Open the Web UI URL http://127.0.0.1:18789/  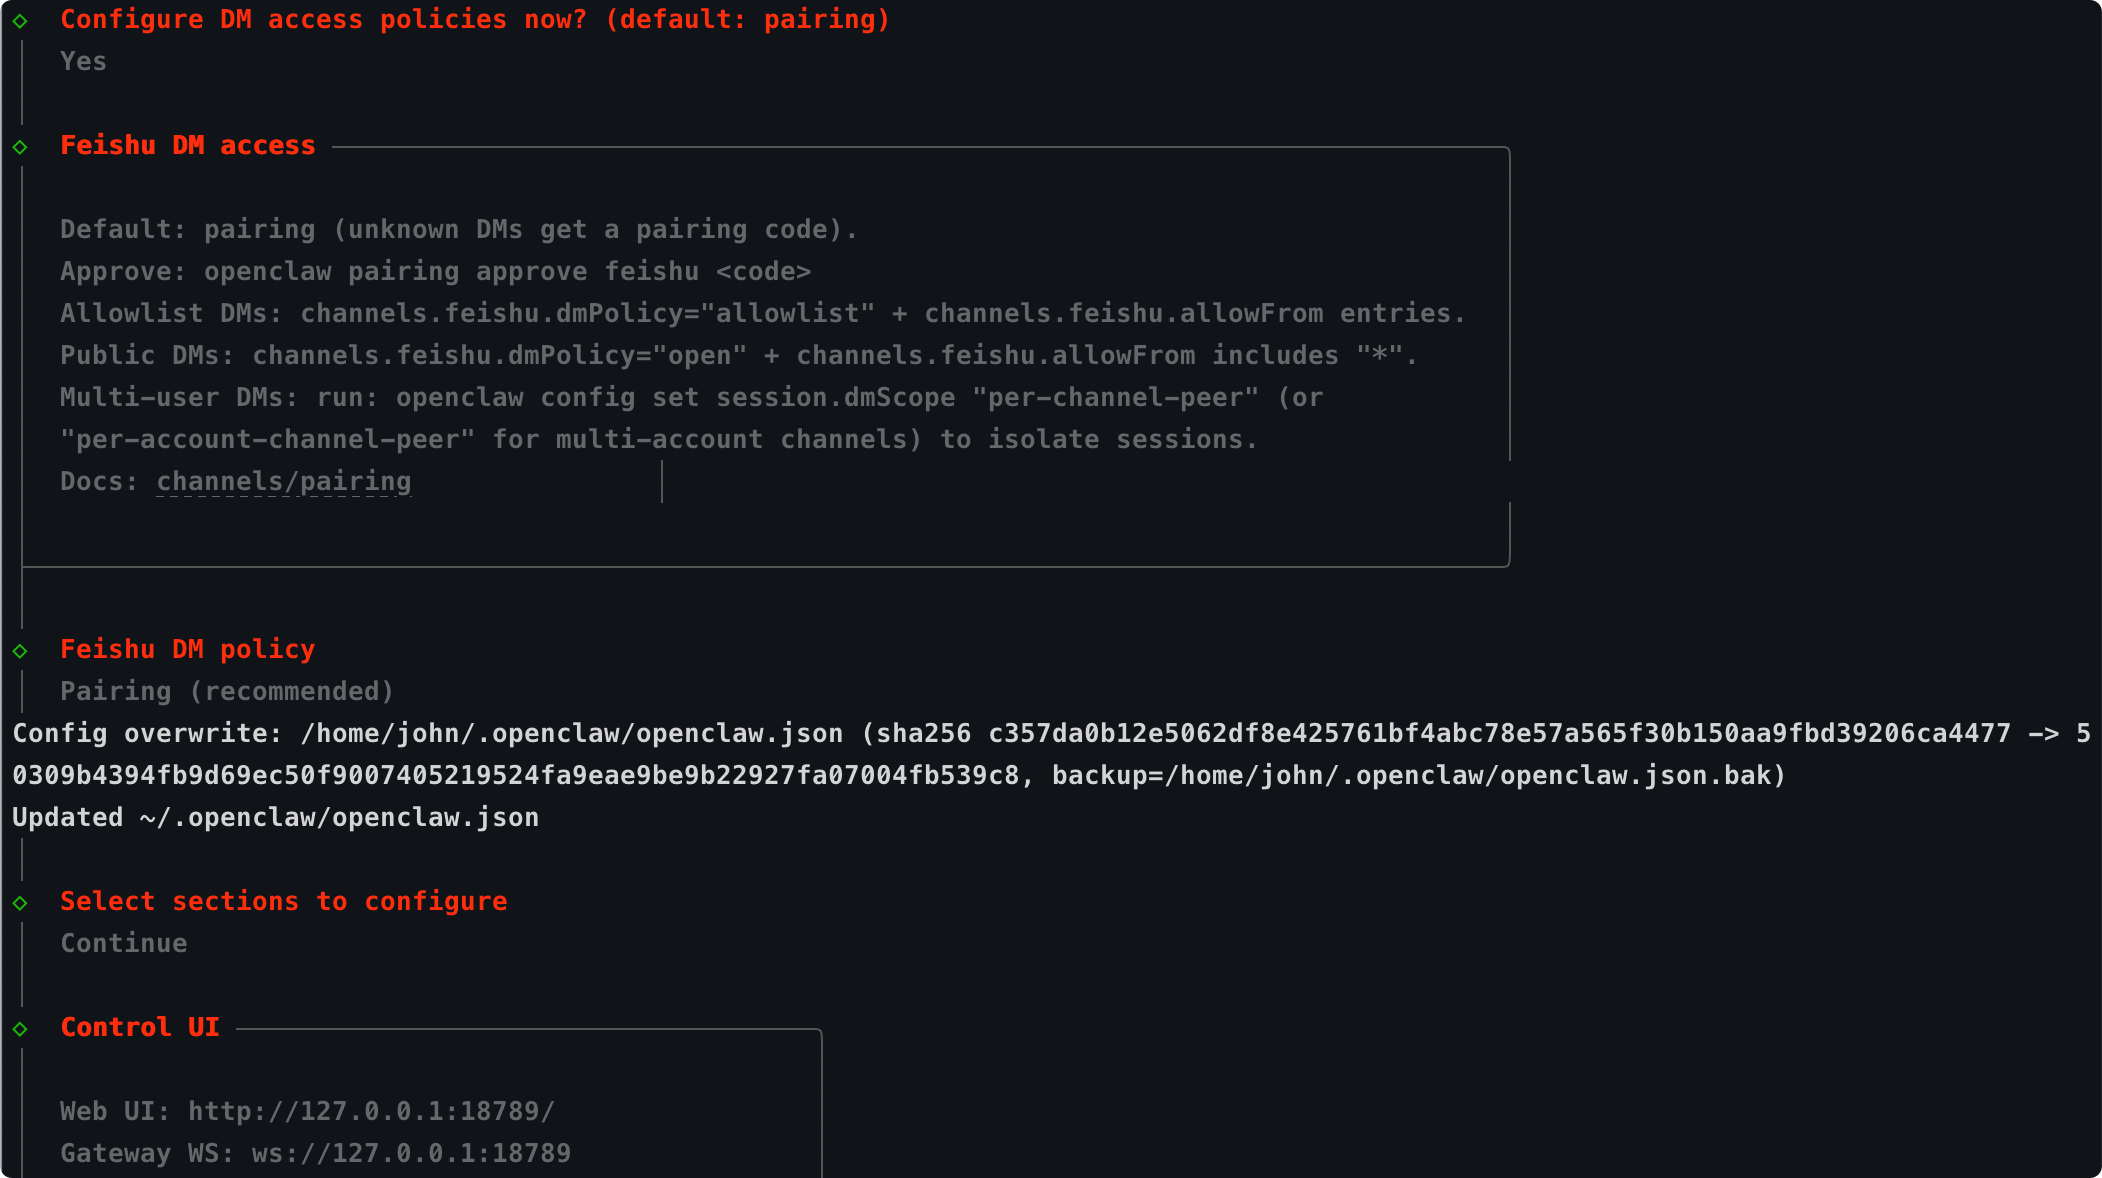pos(371,1112)
